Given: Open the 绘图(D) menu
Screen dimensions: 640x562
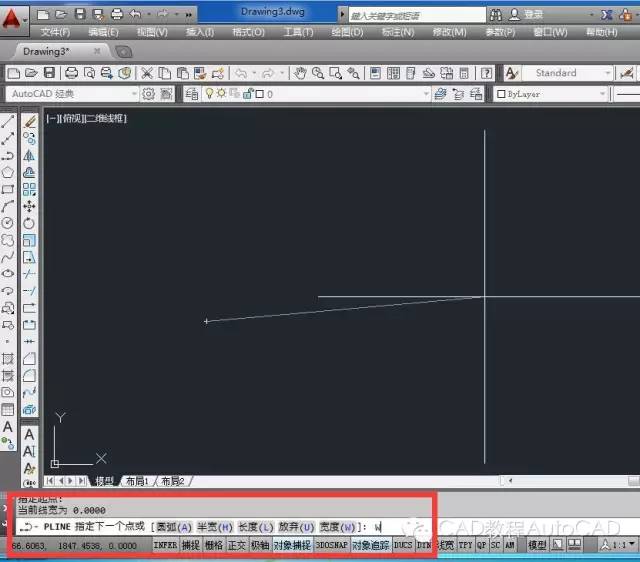Looking at the screenshot, I should (347, 32).
